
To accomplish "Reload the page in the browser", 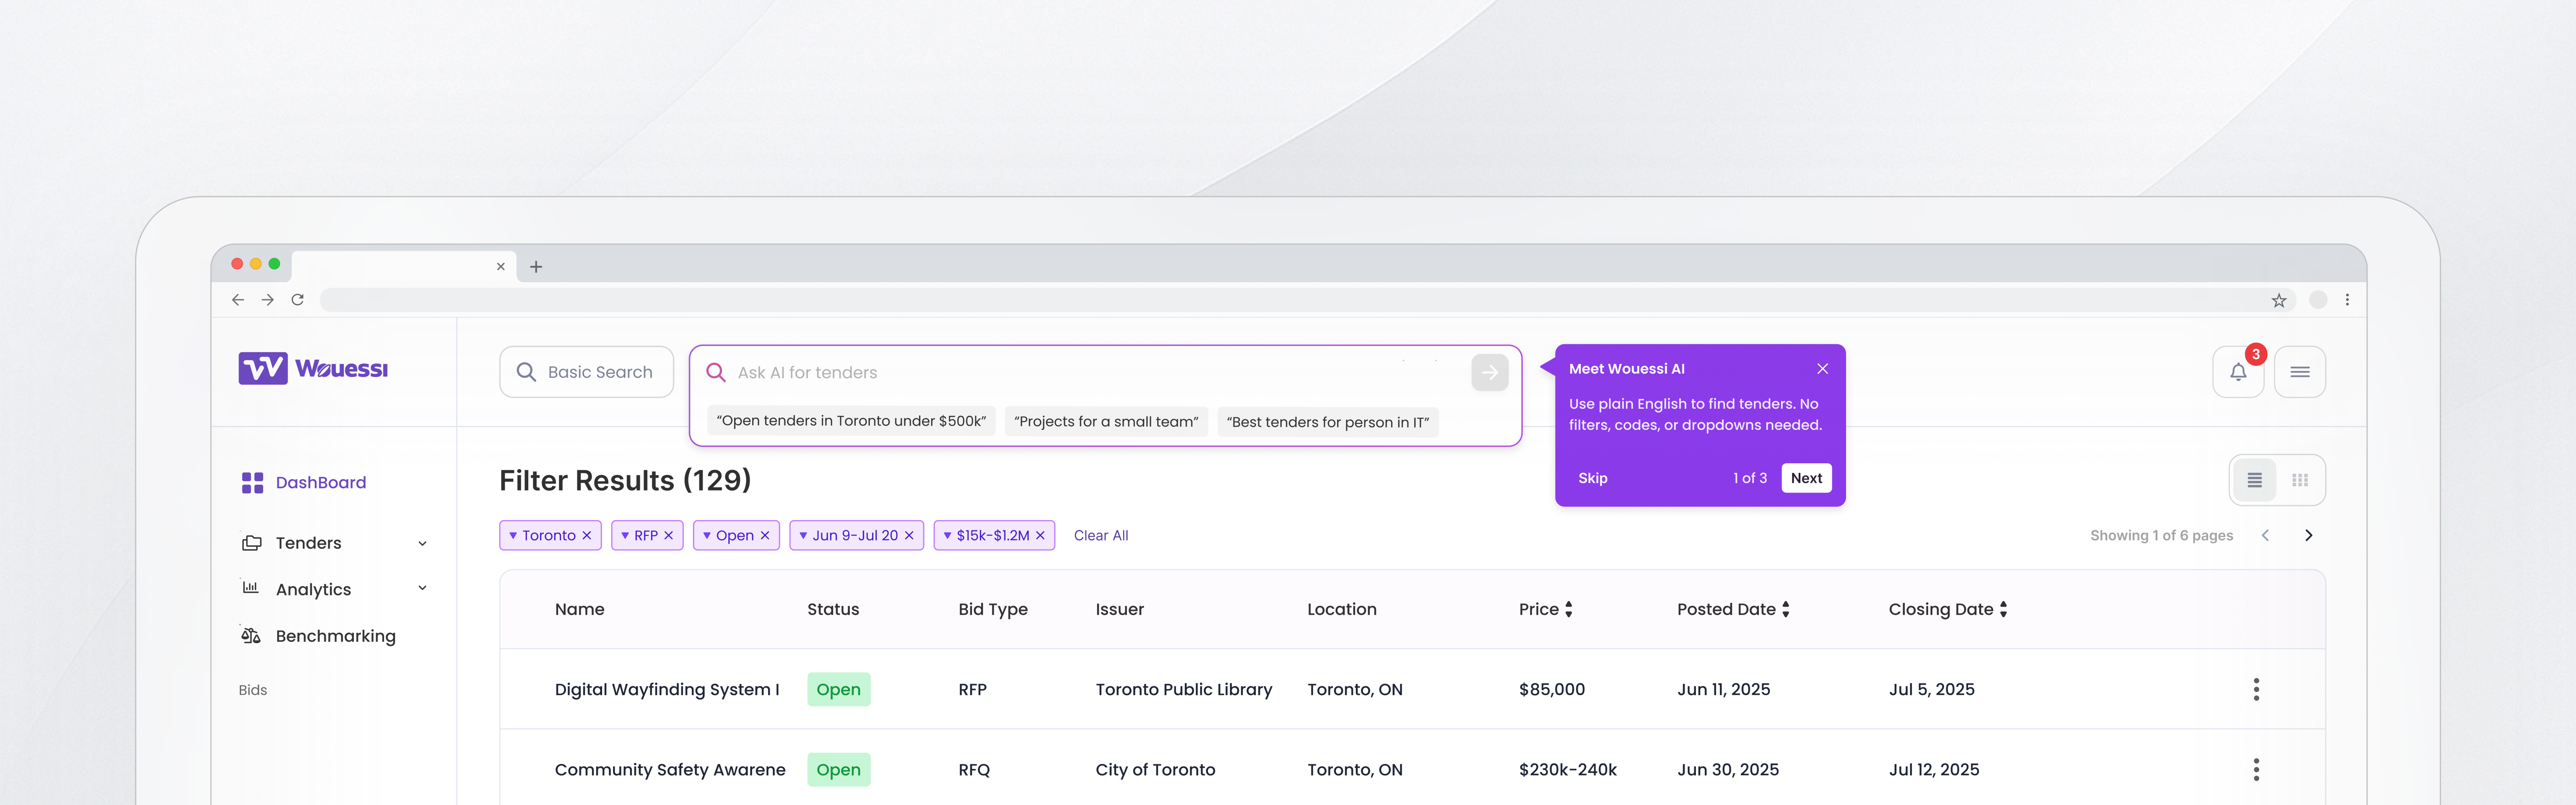I will pos(297,300).
